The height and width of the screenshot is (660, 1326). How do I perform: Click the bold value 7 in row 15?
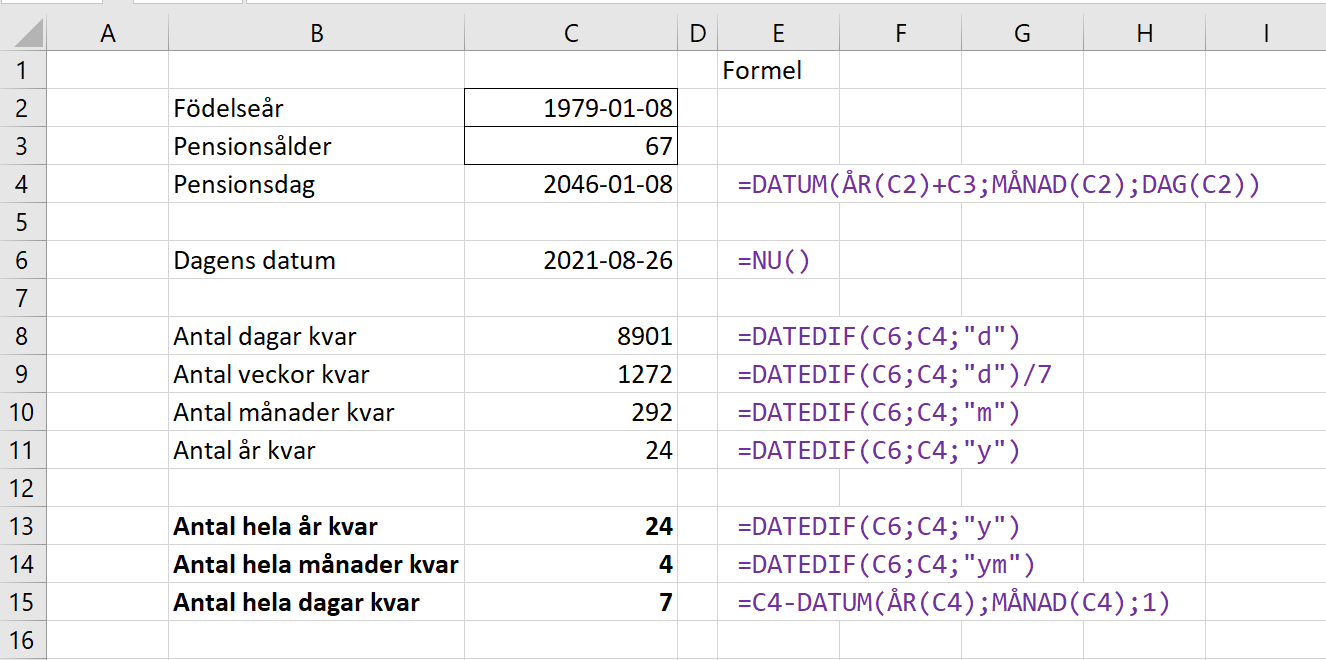click(x=571, y=603)
